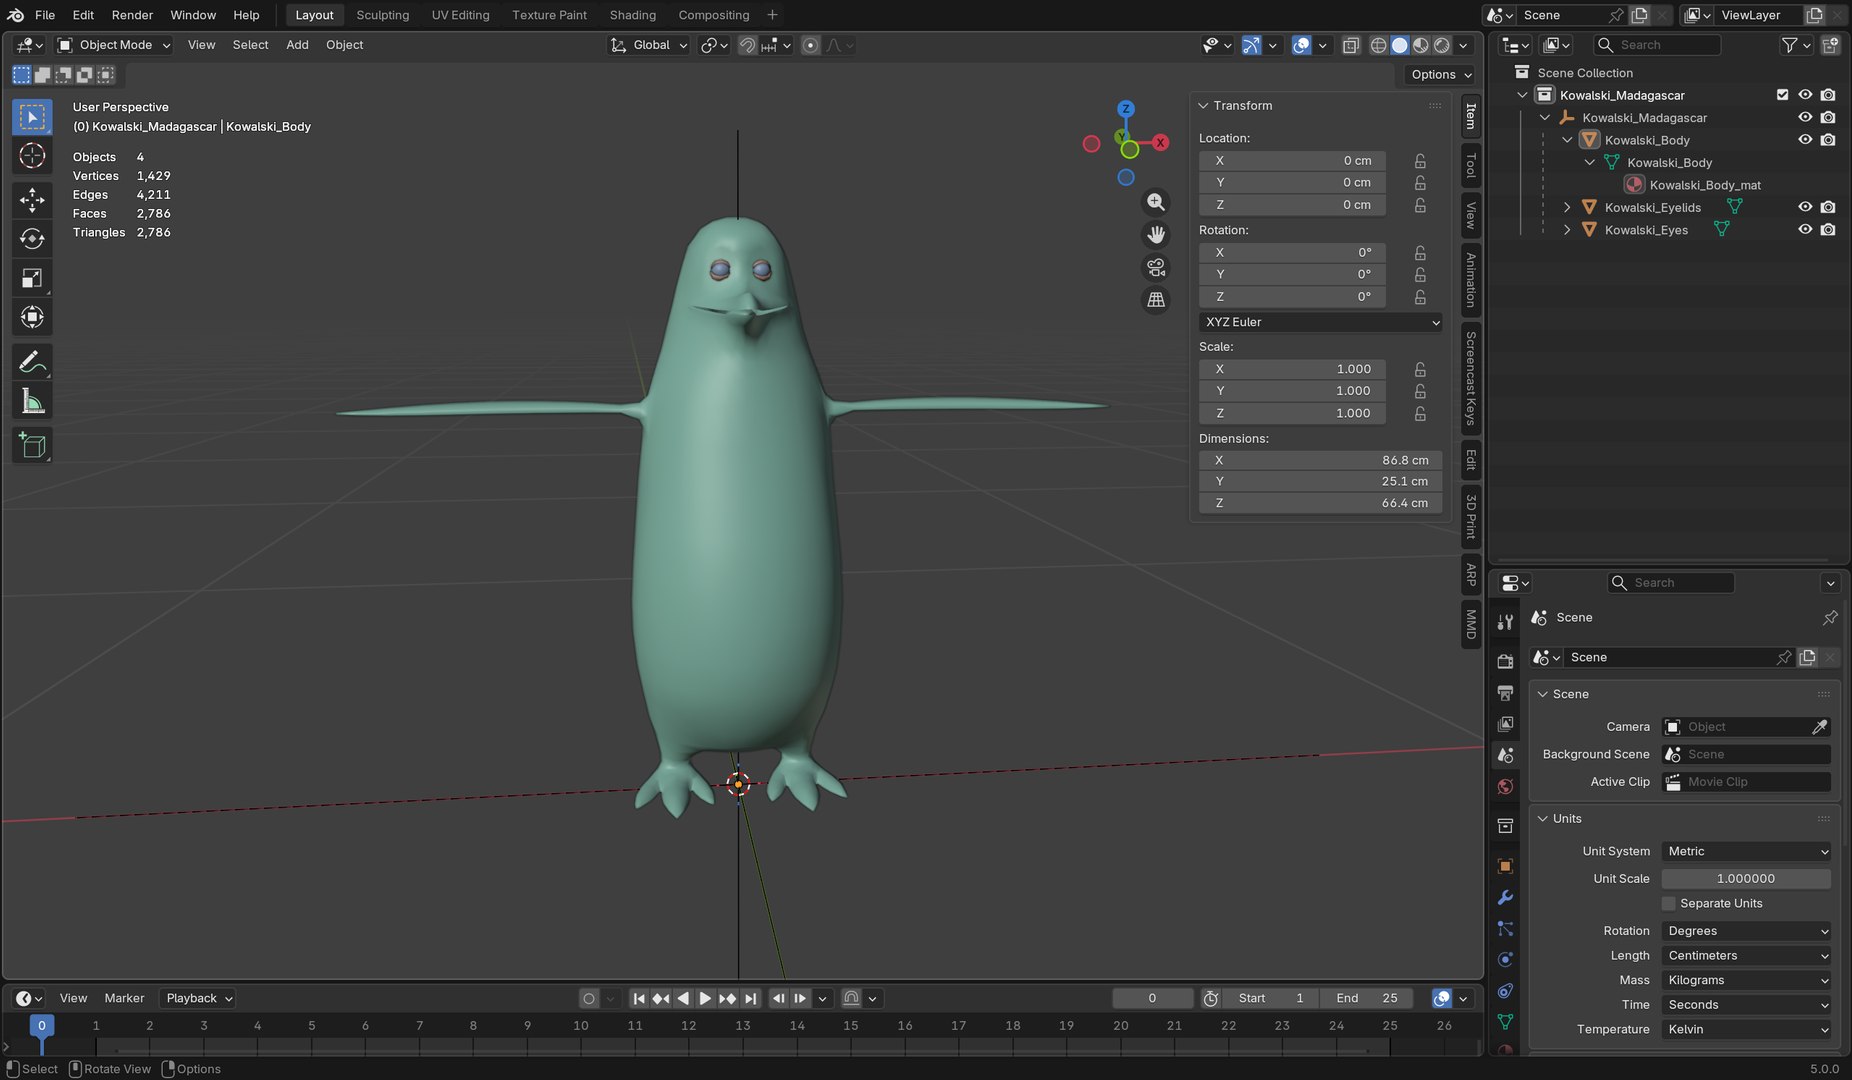The image size is (1852, 1080).
Task: Switch to material preview shading
Action: tap(1421, 45)
